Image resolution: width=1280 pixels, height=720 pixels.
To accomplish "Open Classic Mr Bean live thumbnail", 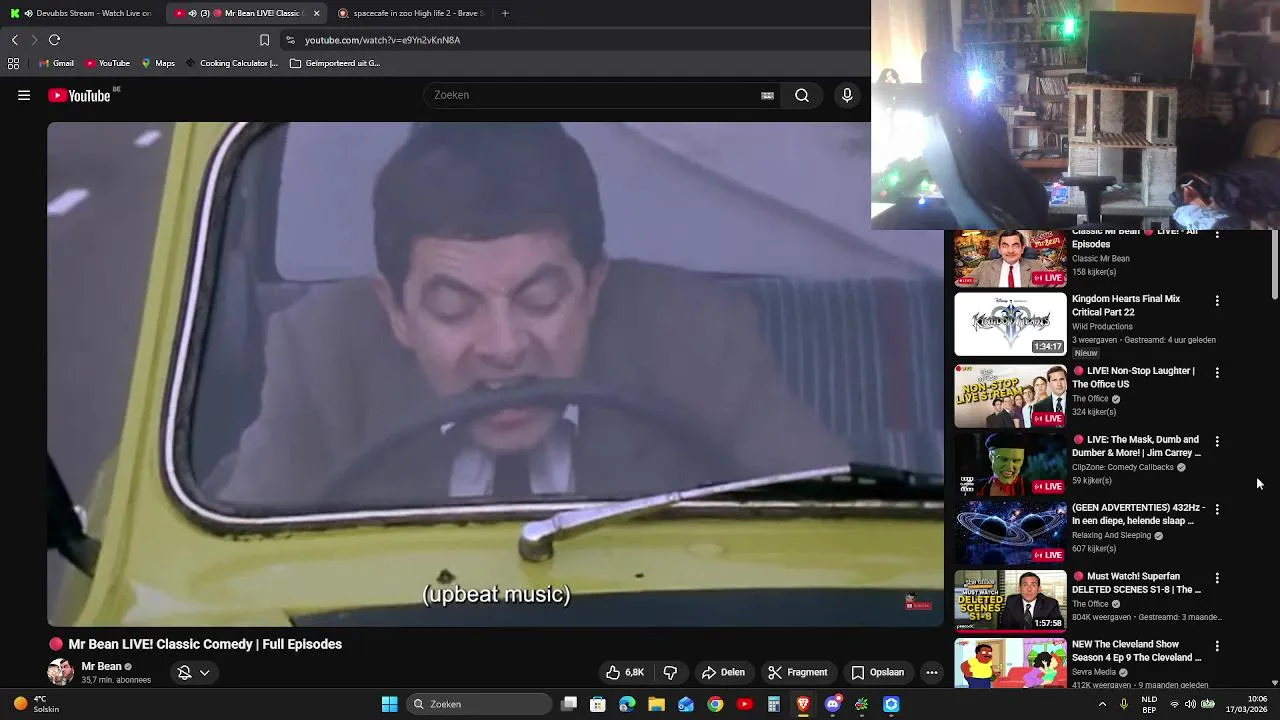I will click(1010, 258).
